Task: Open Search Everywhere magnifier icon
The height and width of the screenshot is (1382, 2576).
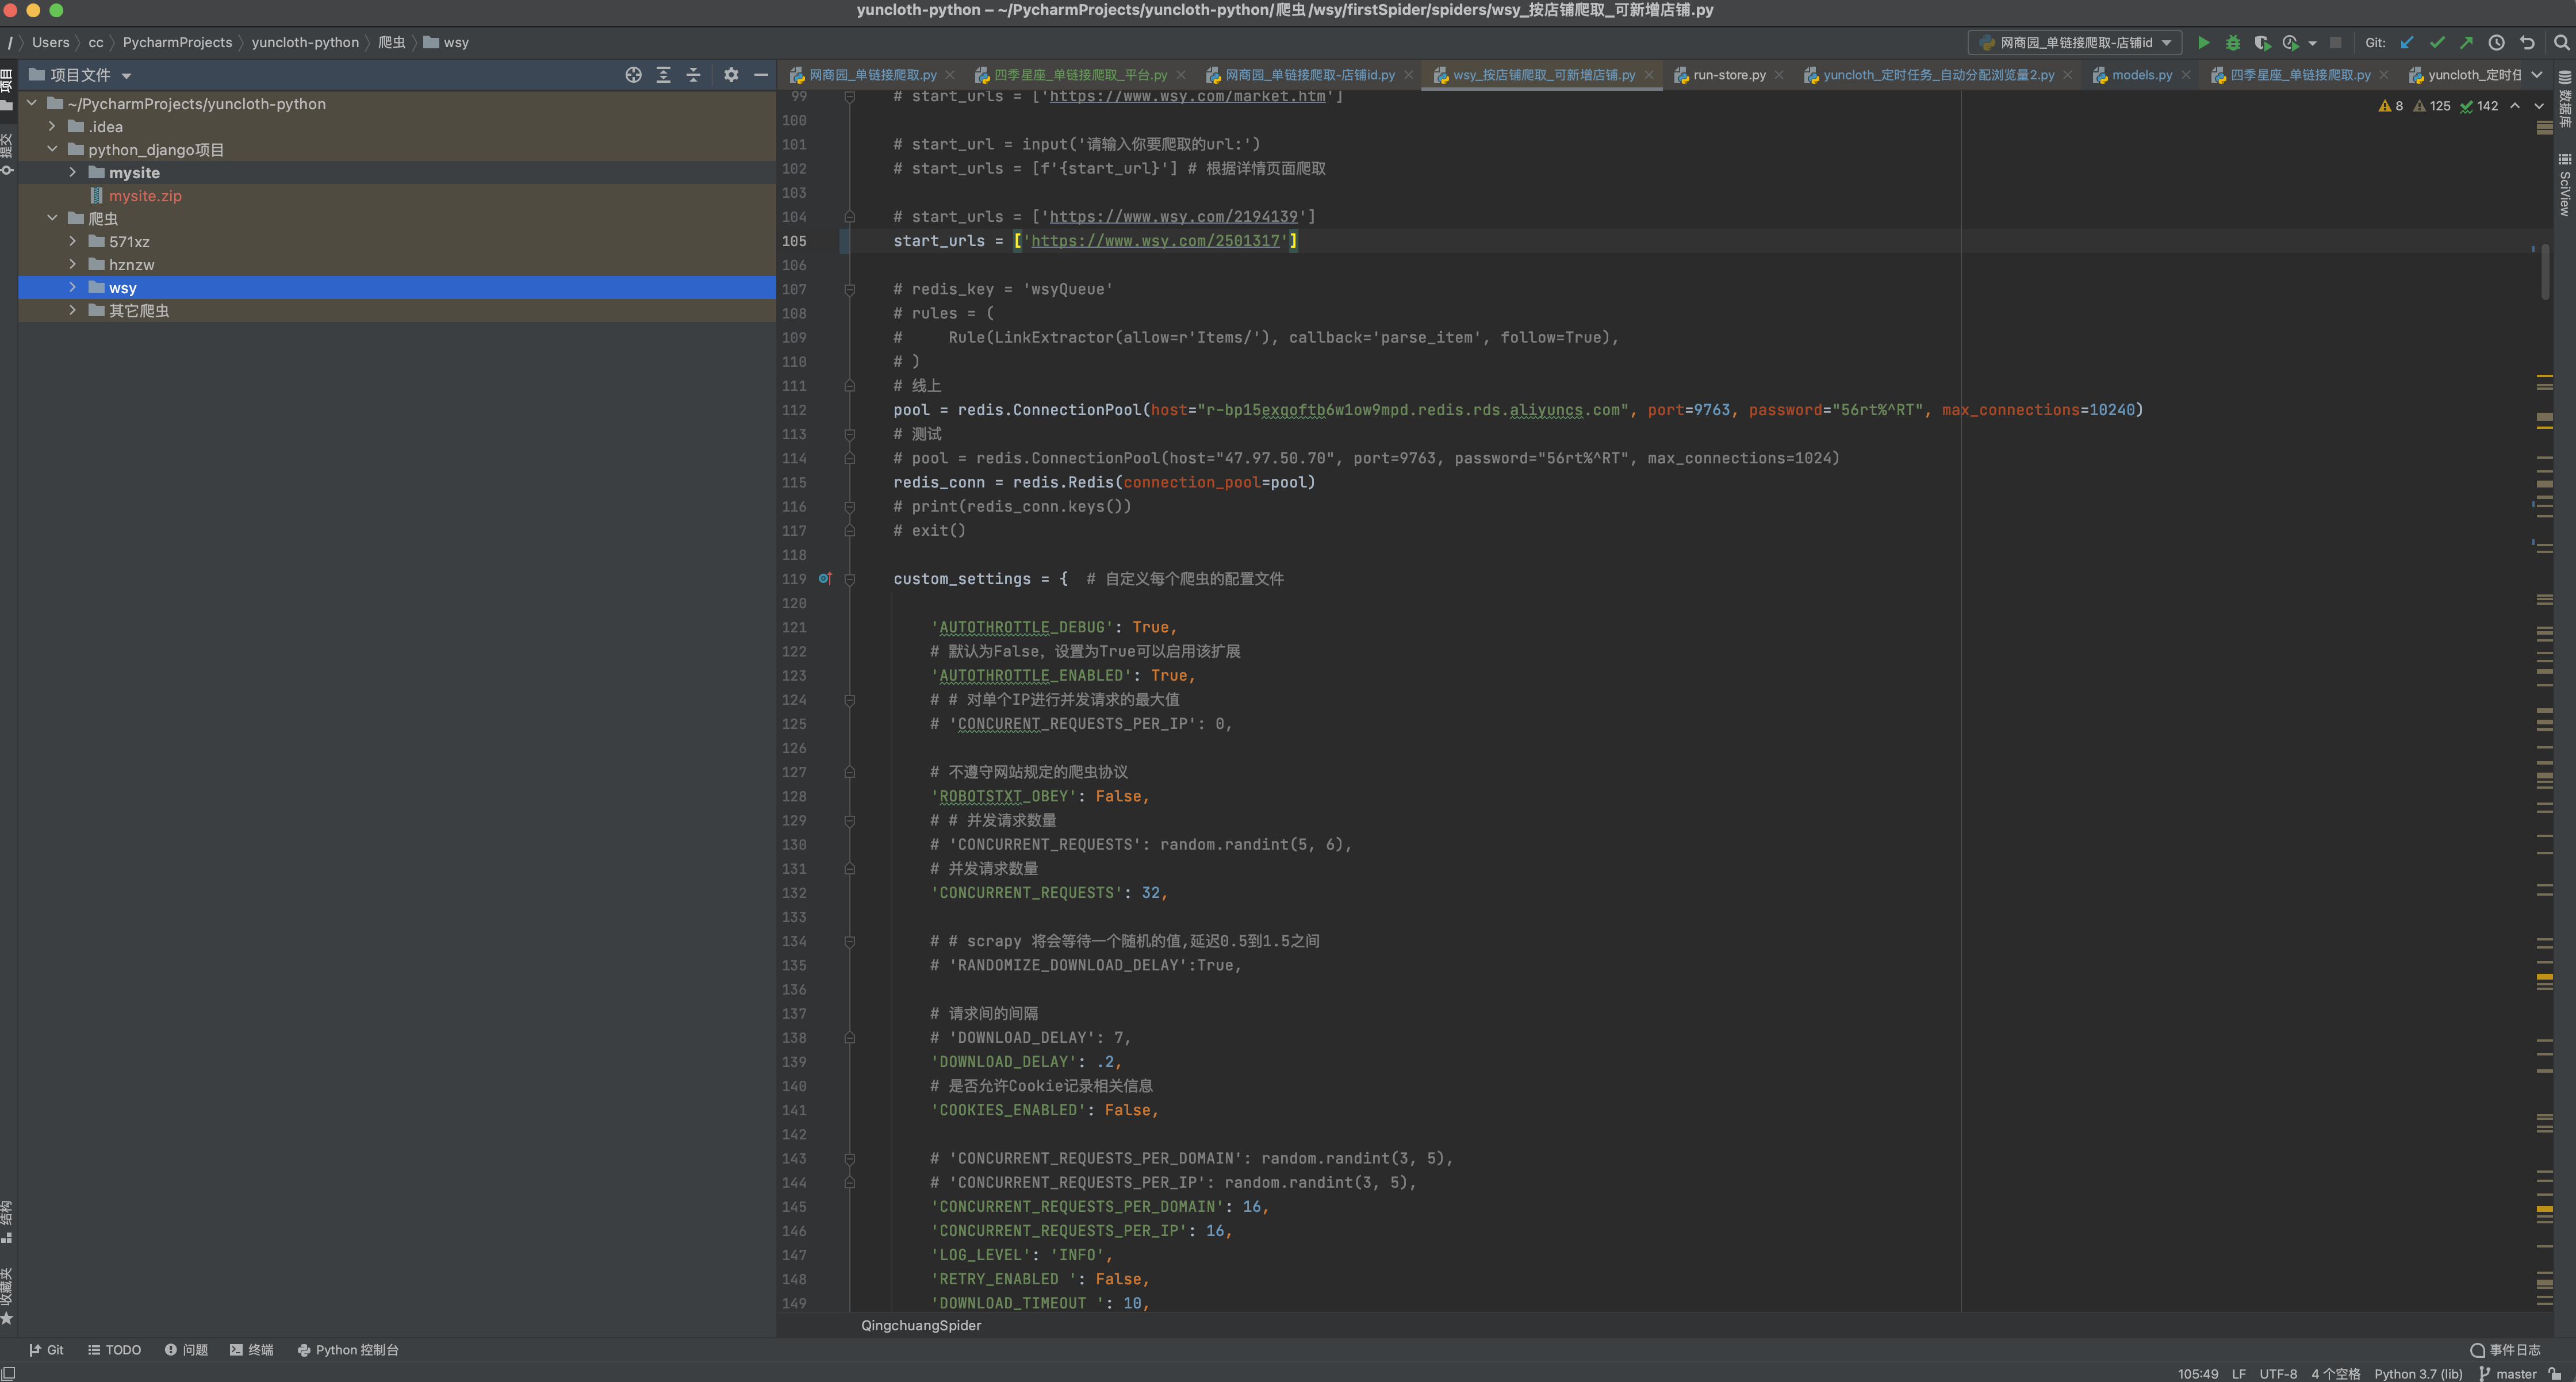Action: click(x=2562, y=43)
